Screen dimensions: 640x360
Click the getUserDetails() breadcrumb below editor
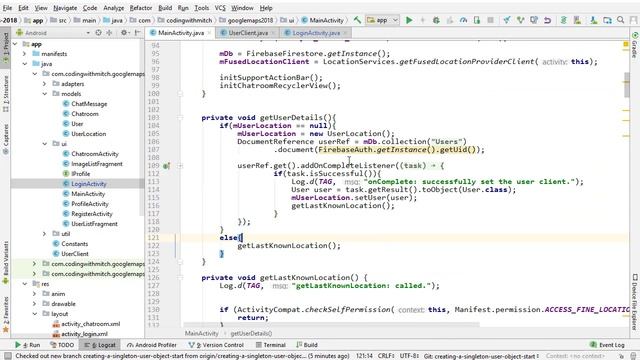251,333
